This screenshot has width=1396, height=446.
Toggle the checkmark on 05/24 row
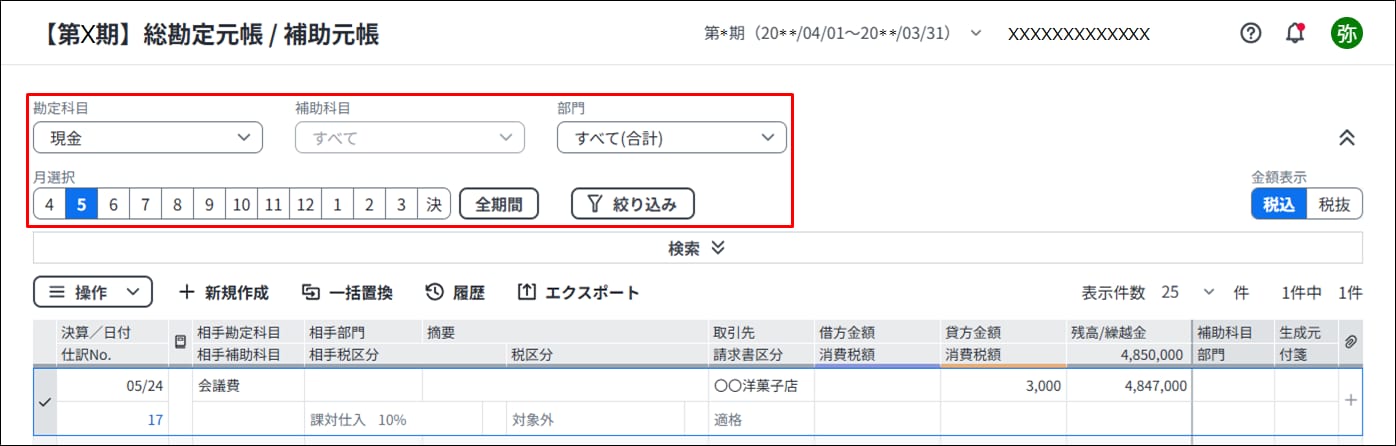pyautogui.click(x=44, y=402)
